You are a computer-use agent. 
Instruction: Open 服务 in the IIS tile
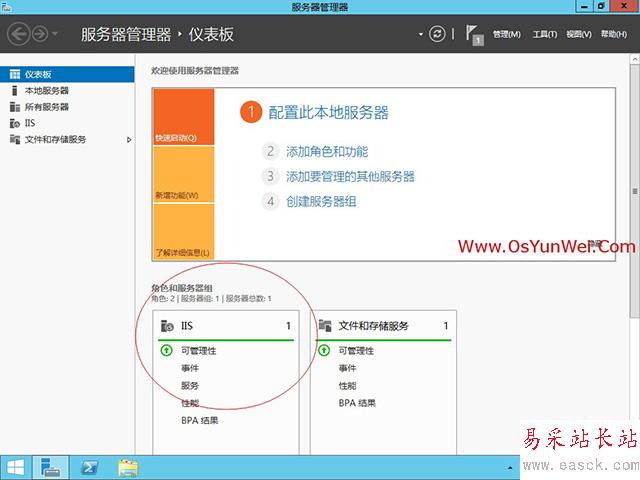pyautogui.click(x=190, y=386)
